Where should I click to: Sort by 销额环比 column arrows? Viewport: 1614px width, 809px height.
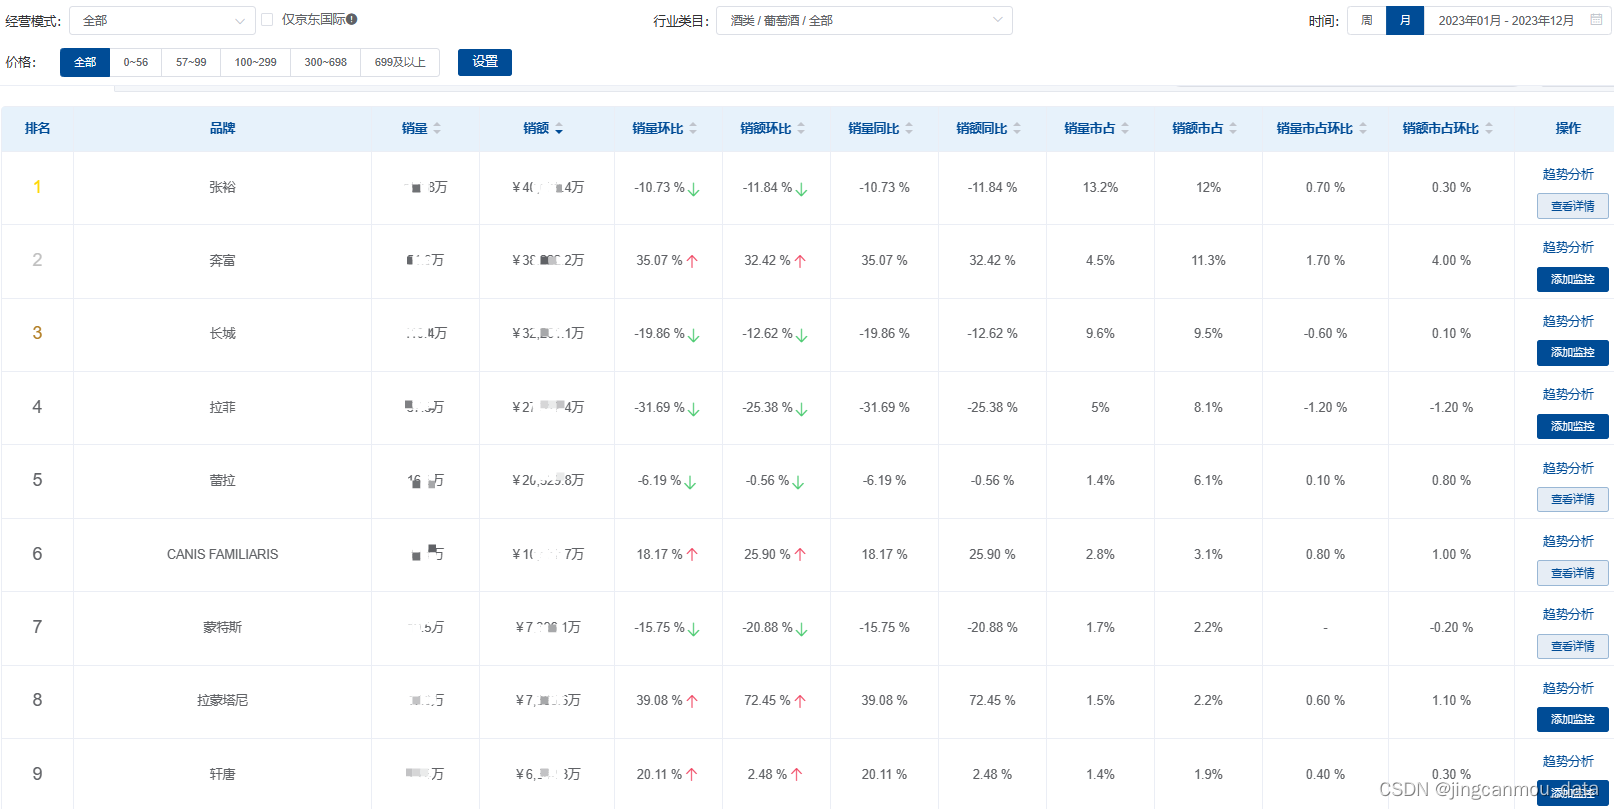coord(801,129)
